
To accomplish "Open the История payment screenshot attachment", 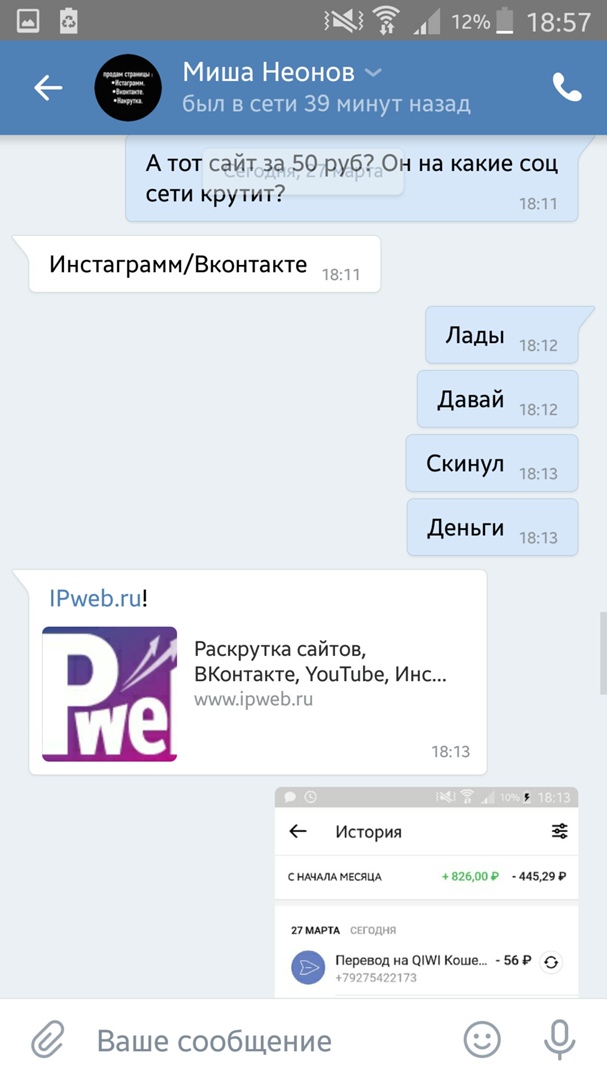I will pyautogui.click(x=426, y=892).
